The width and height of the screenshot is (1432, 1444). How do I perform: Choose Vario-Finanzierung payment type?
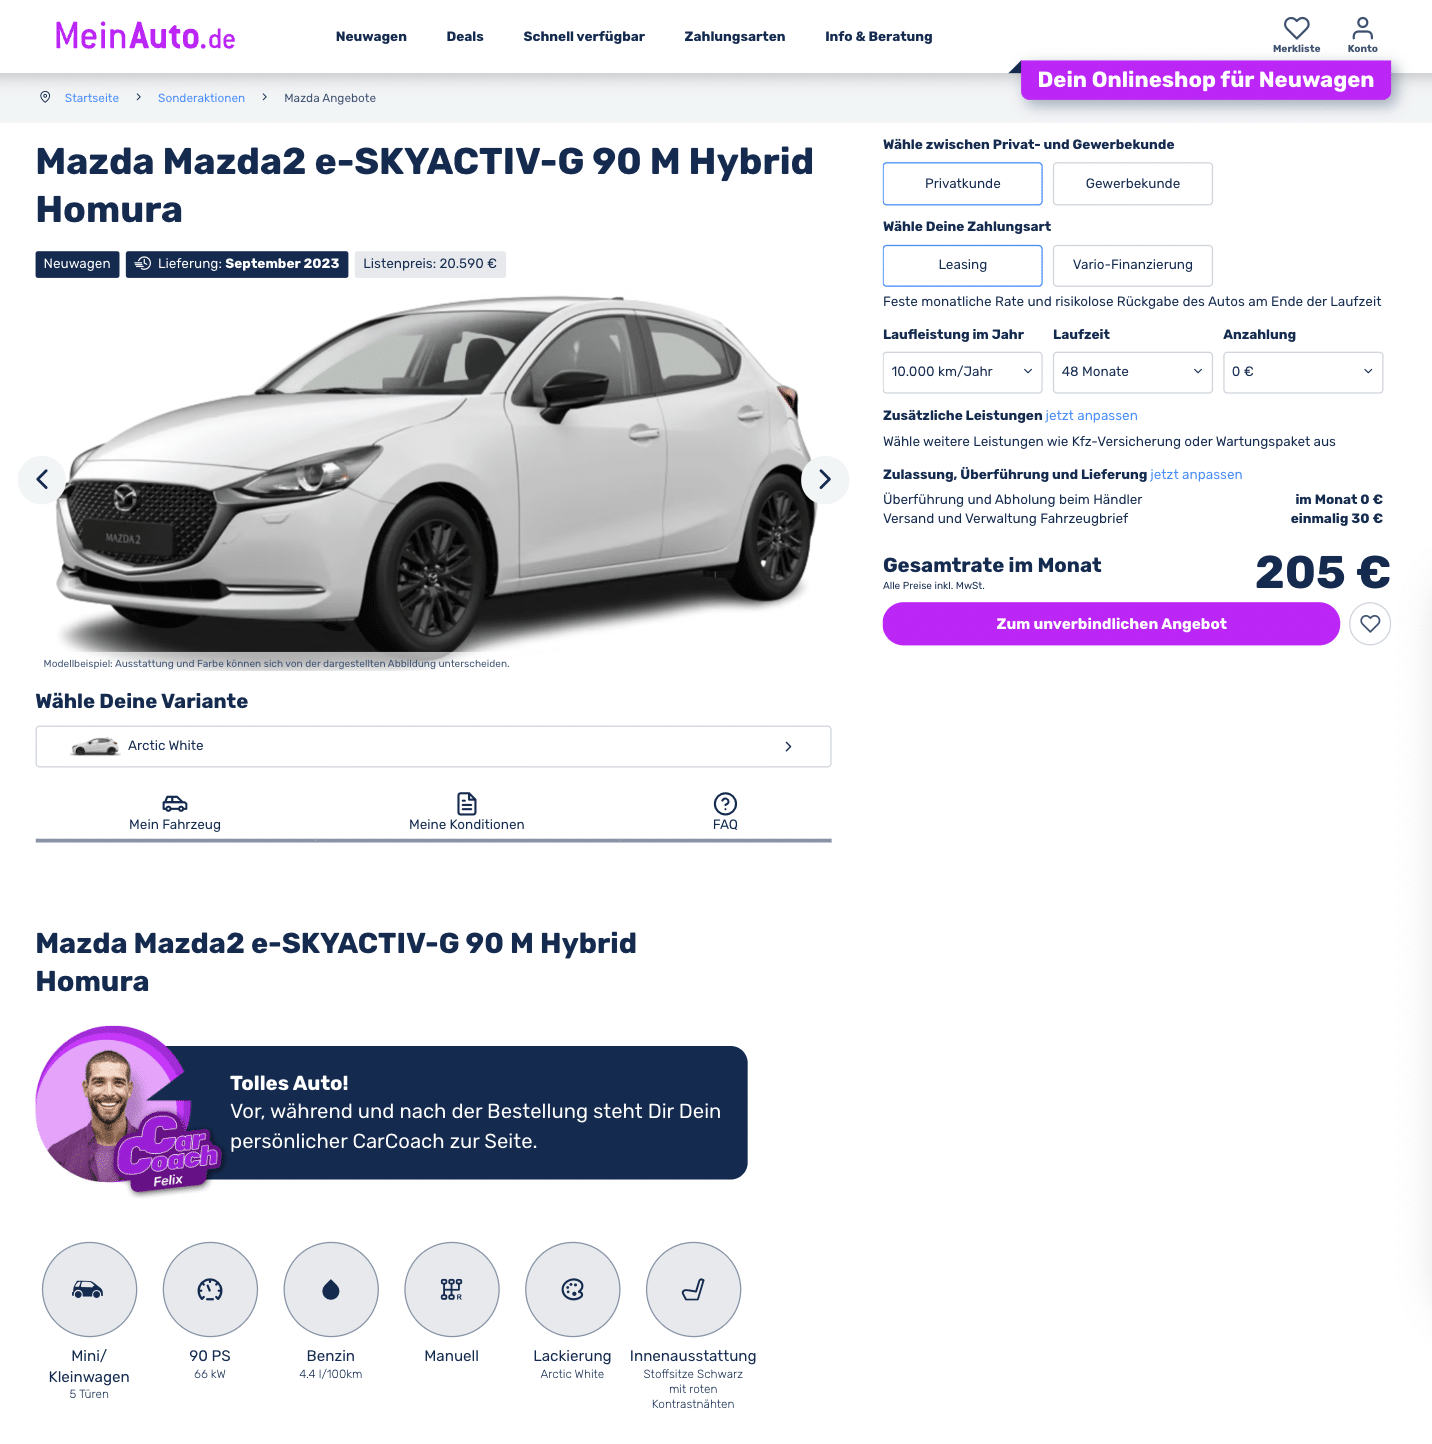pos(1133,265)
